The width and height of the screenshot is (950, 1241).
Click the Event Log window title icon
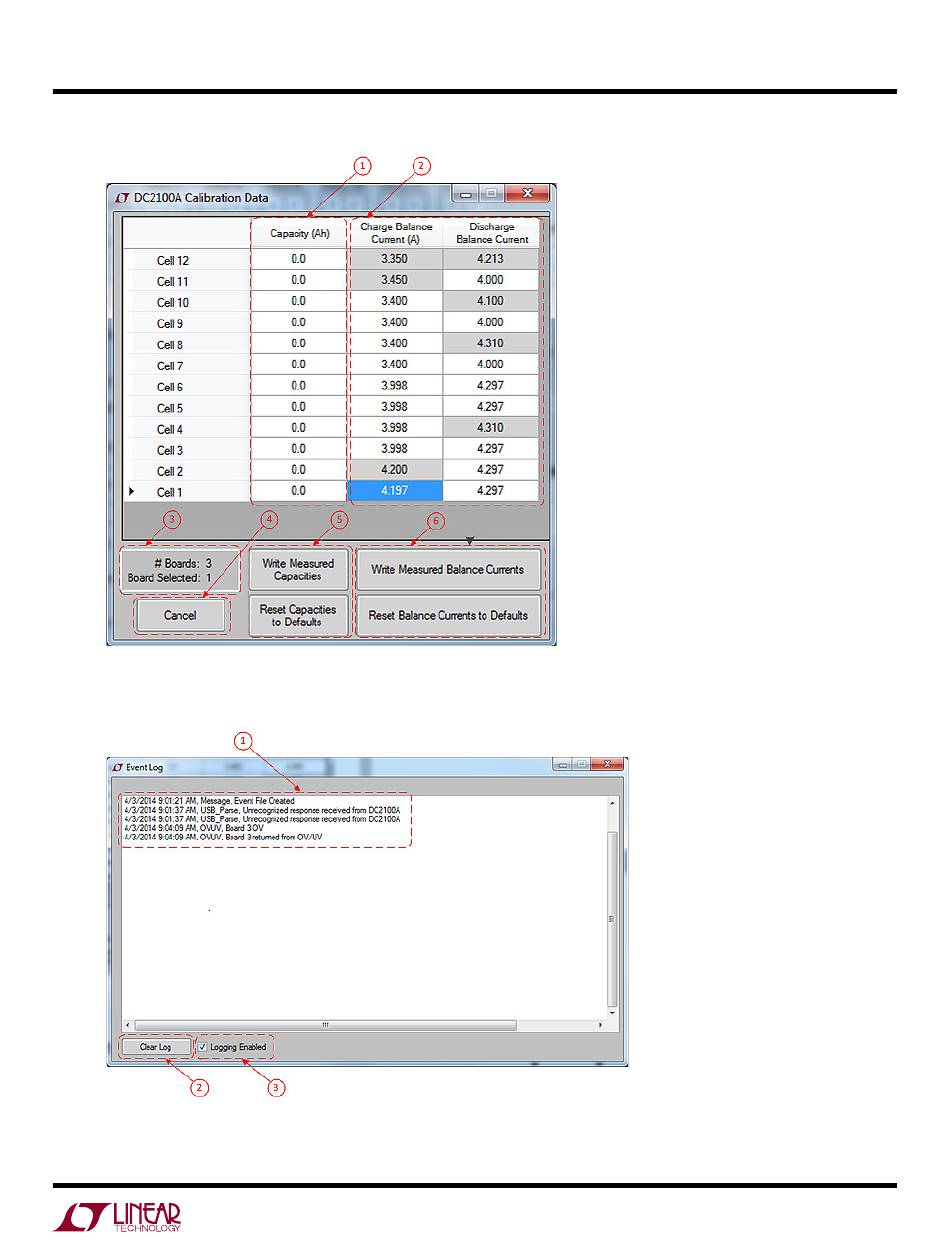(x=116, y=767)
